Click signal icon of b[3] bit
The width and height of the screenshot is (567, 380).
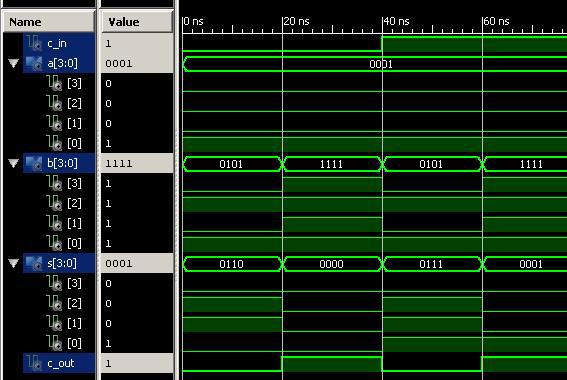click(55, 183)
